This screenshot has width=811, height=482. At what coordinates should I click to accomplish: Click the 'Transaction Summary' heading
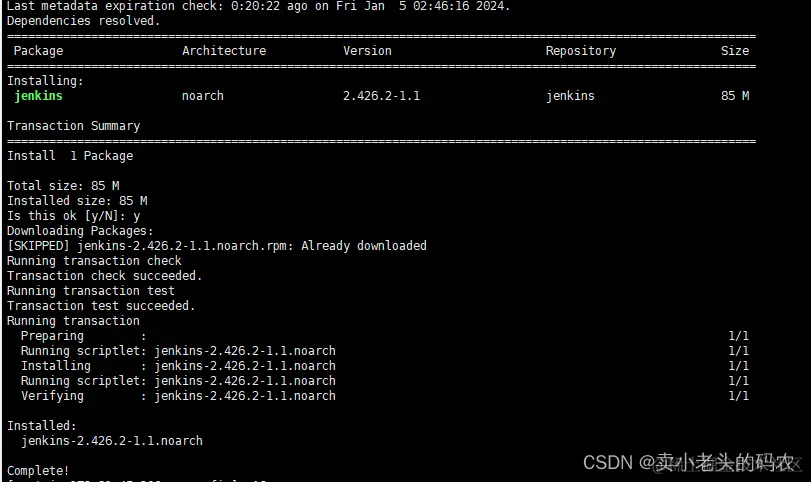tap(73, 126)
